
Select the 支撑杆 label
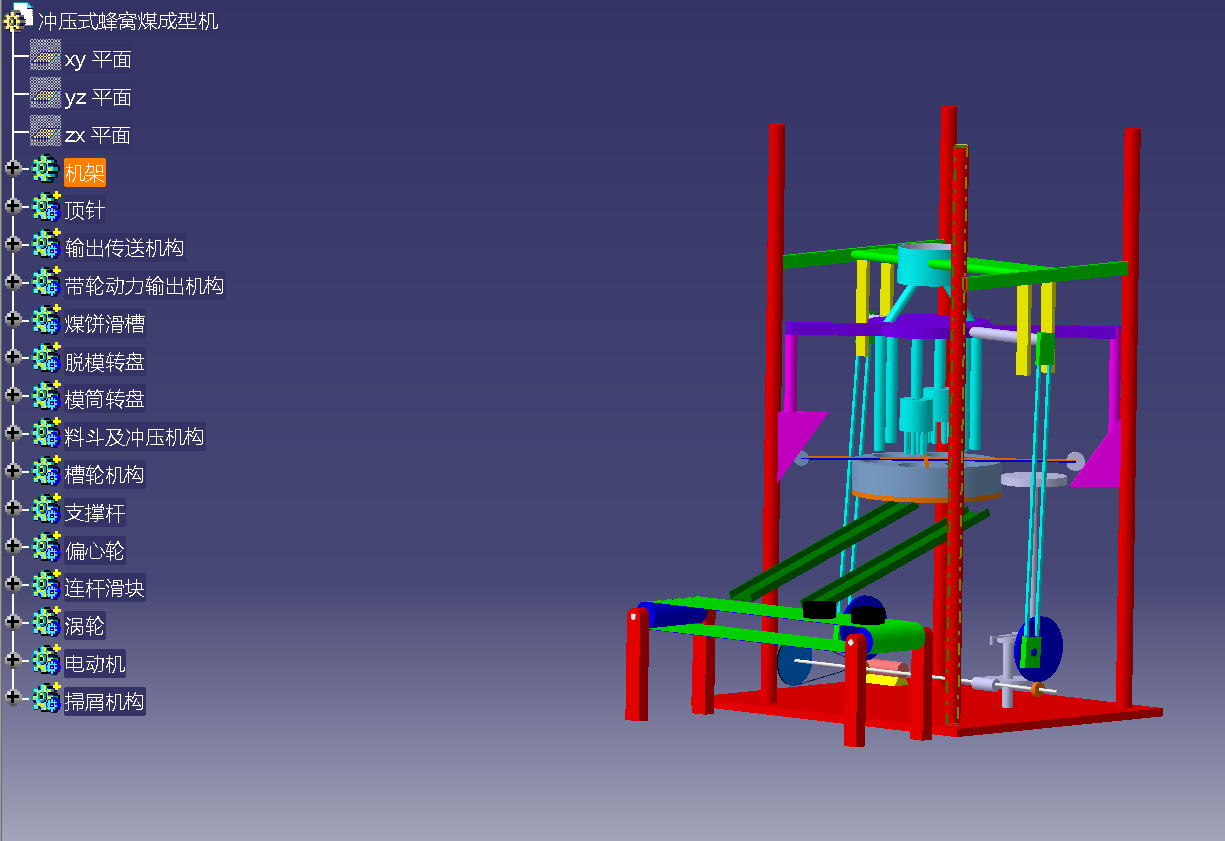(95, 513)
